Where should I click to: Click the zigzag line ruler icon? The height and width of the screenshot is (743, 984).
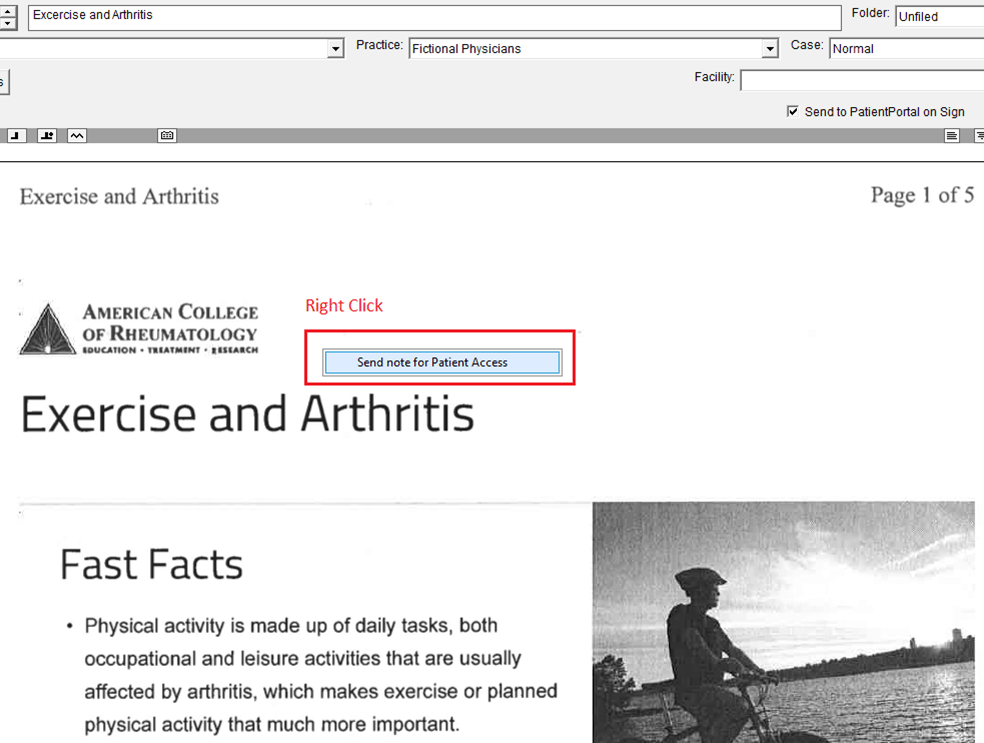77,136
